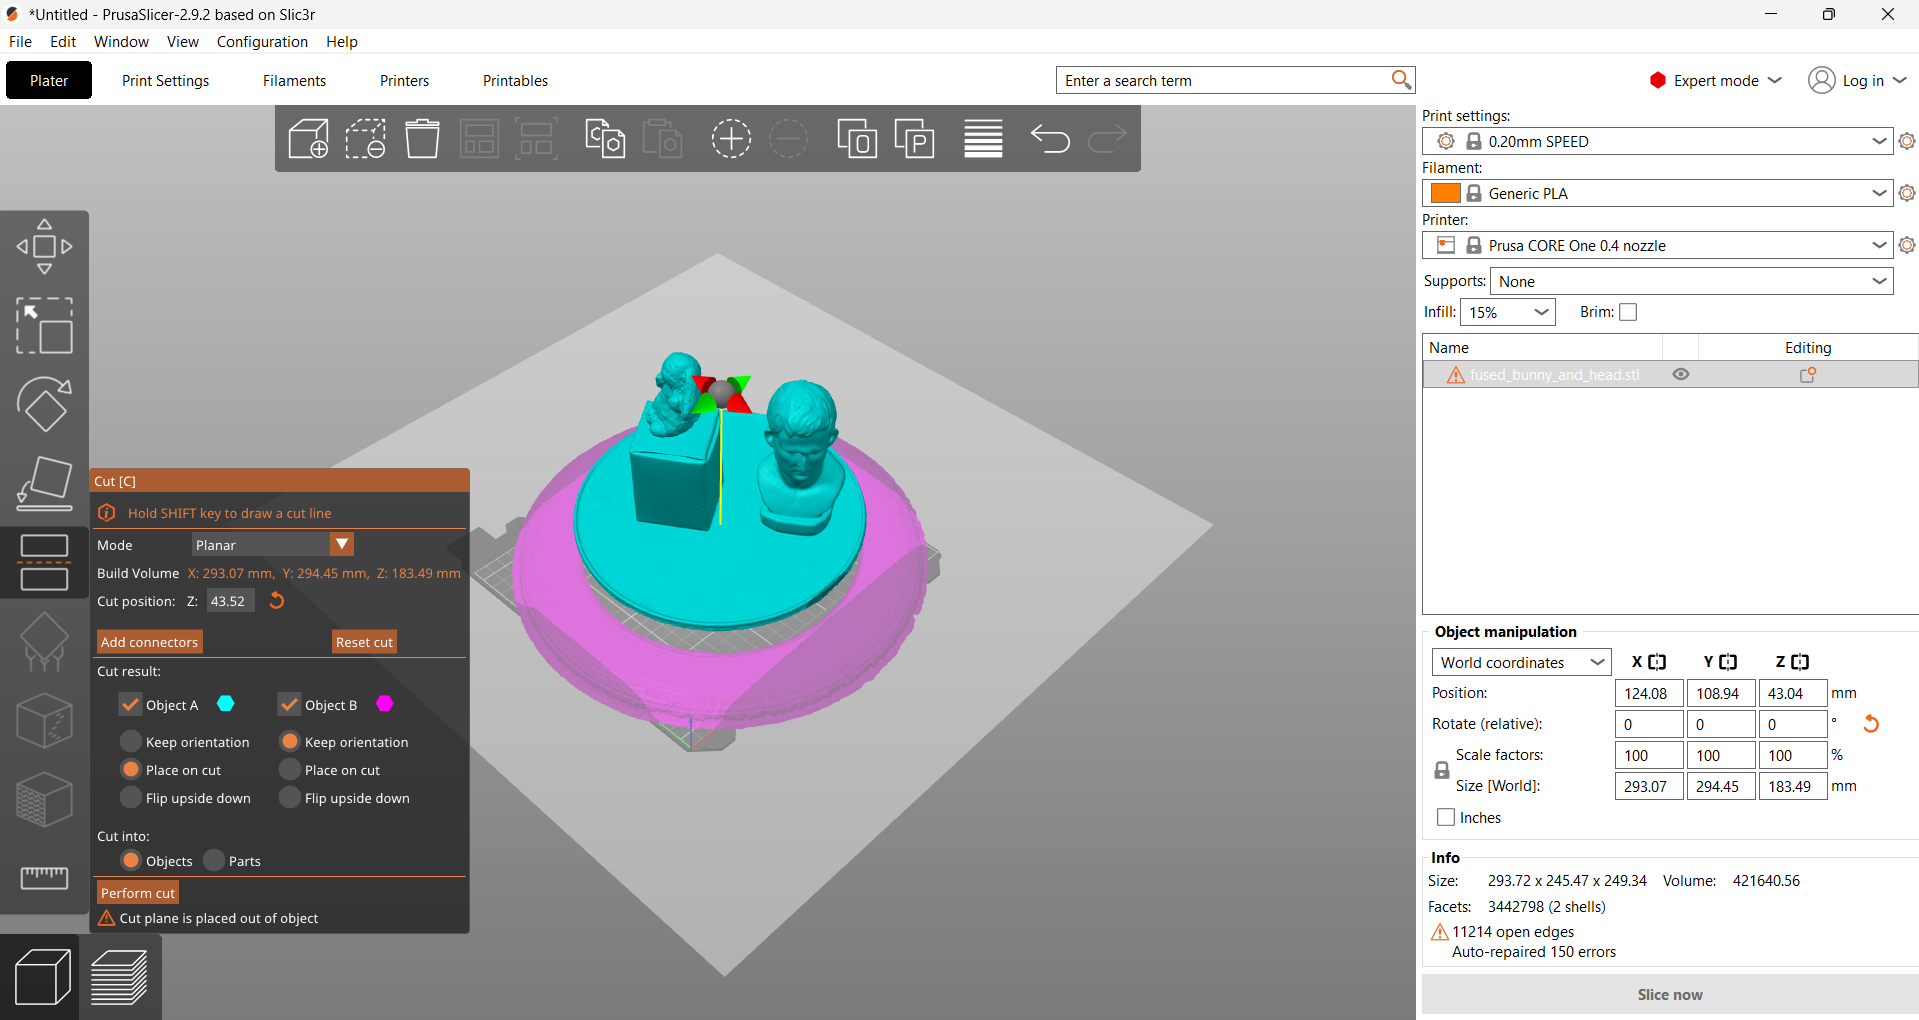Expand the Supports dropdown
The height and width of the screenshot is (1020, 1919).
pyautogui.click(x=1691, y=282)
